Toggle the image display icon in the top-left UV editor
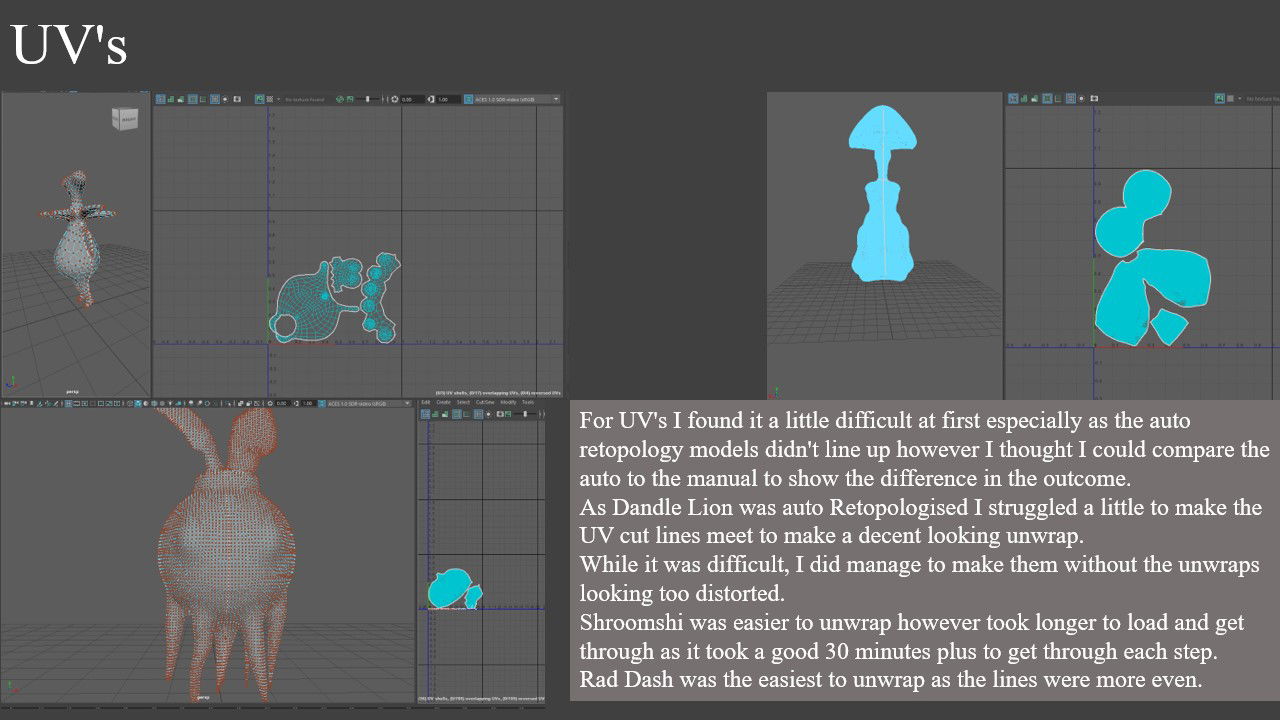The width and height of the screenshot is (1280, 720). coord(260,99)
